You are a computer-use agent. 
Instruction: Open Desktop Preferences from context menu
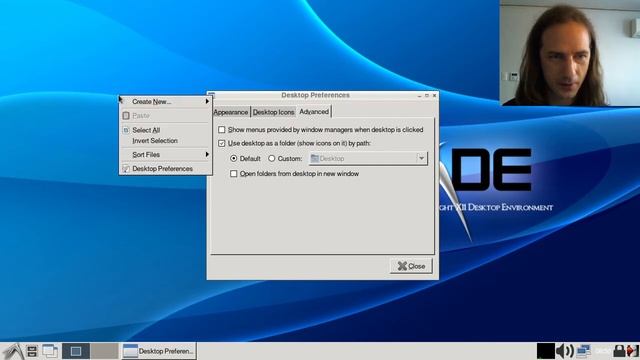click(x=165, y=169)
